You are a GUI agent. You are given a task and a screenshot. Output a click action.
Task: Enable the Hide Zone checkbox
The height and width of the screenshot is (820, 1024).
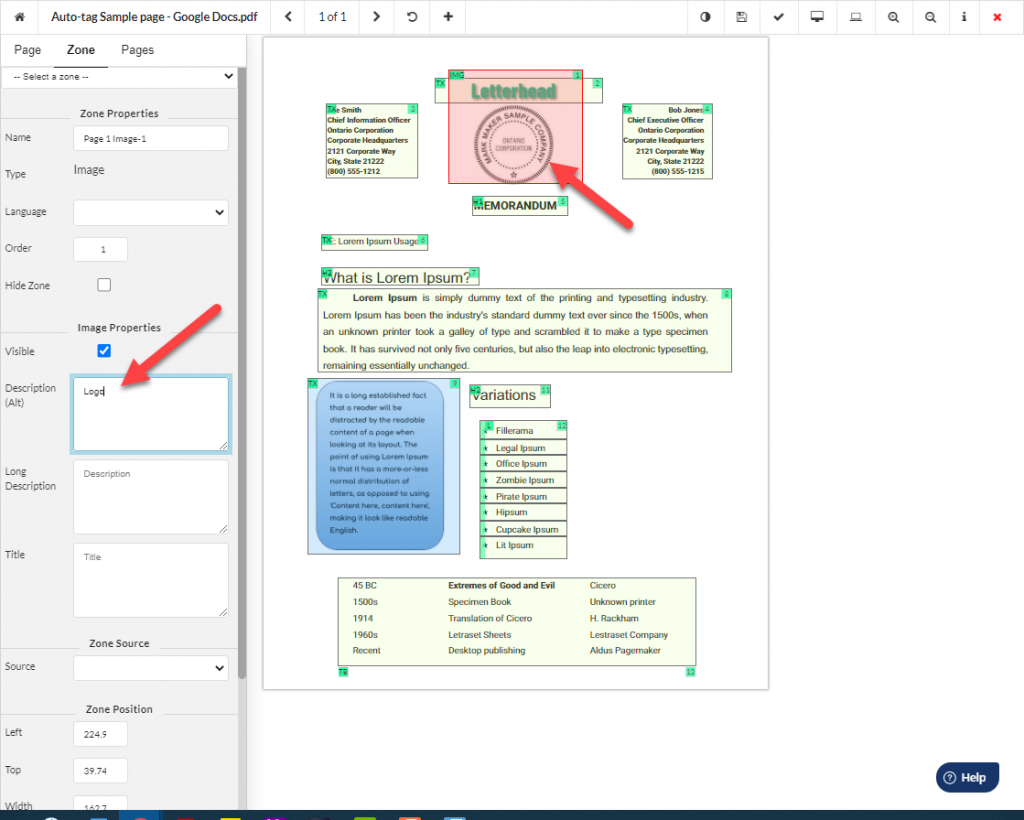click(103, 285)
